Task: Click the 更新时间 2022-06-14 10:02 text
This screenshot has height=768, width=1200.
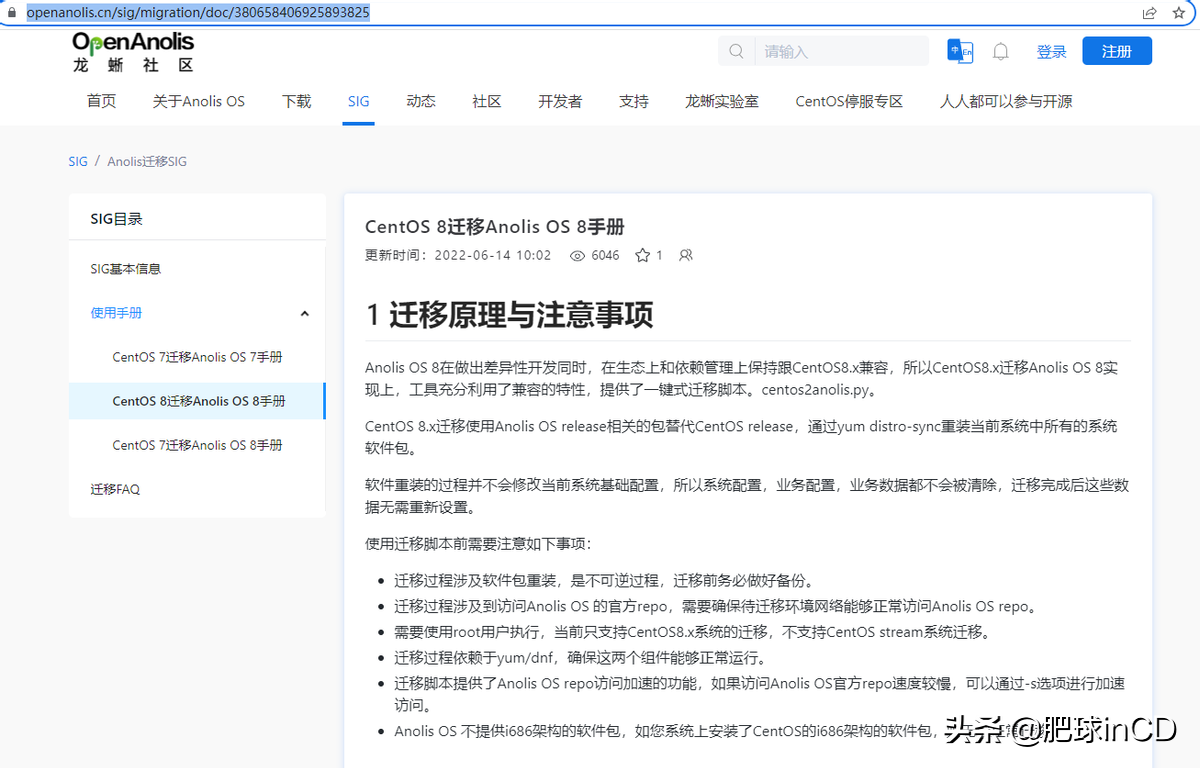Action: coord(458,255)
